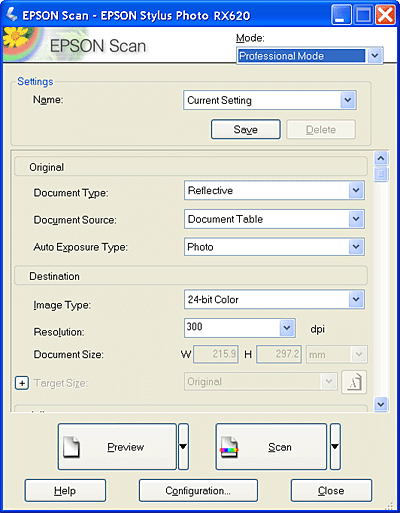The height and width of the screenshot is (513, 400).
Task: Open the Preview button's side arrow menu
Action: click(183, 447)
